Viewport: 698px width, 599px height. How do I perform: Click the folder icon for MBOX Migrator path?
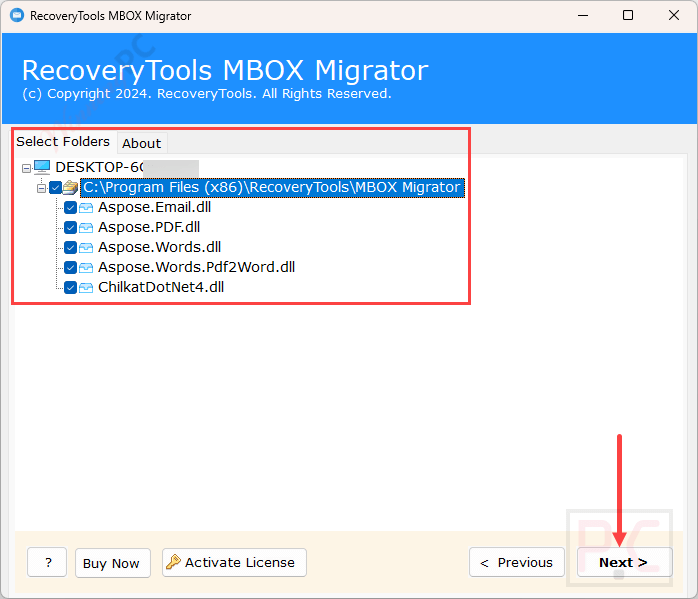pyautogui.click(x=70, y=187)
